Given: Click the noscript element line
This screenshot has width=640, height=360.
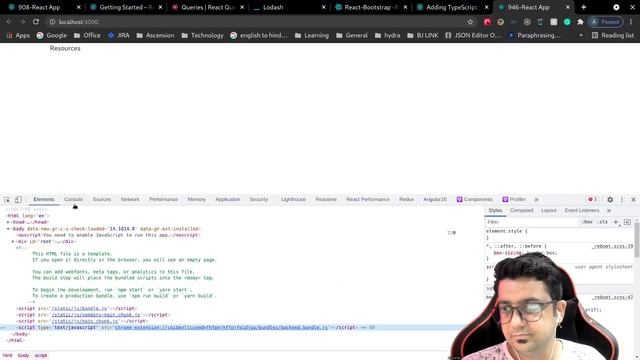Looking at the screenshot, I should click(x=108, y=235).
